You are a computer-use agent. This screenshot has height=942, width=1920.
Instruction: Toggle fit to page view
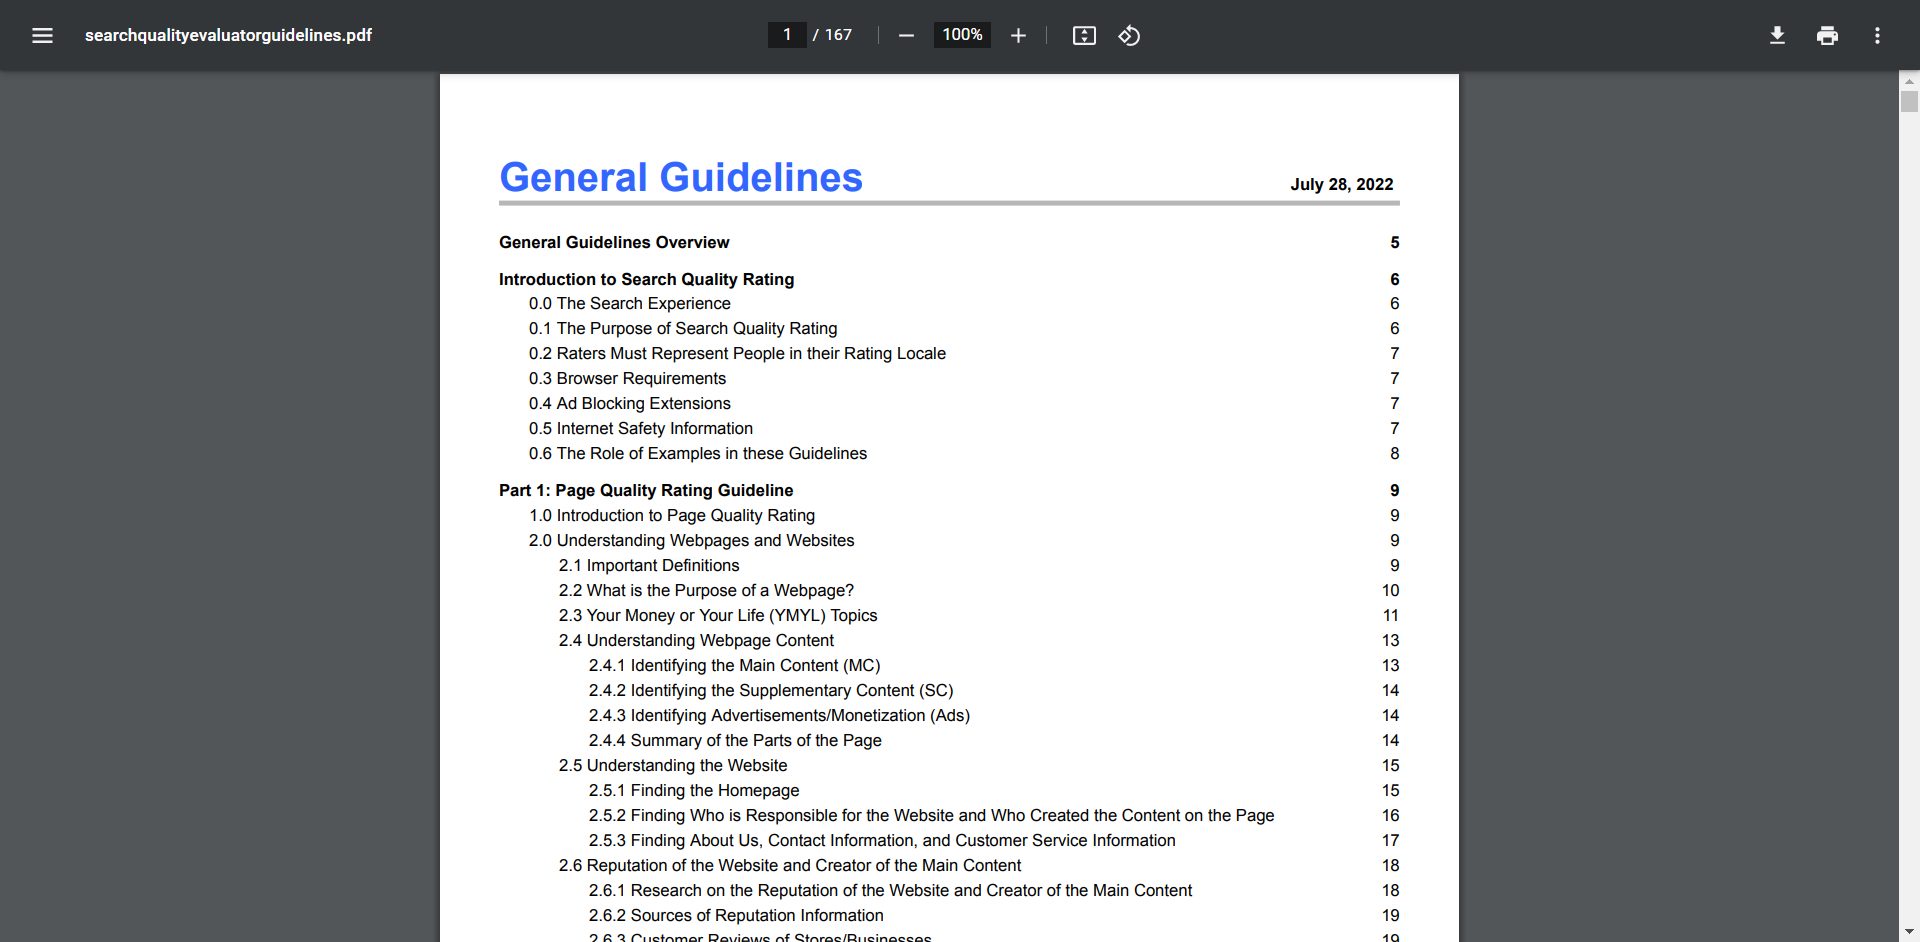pos(1084,36)
